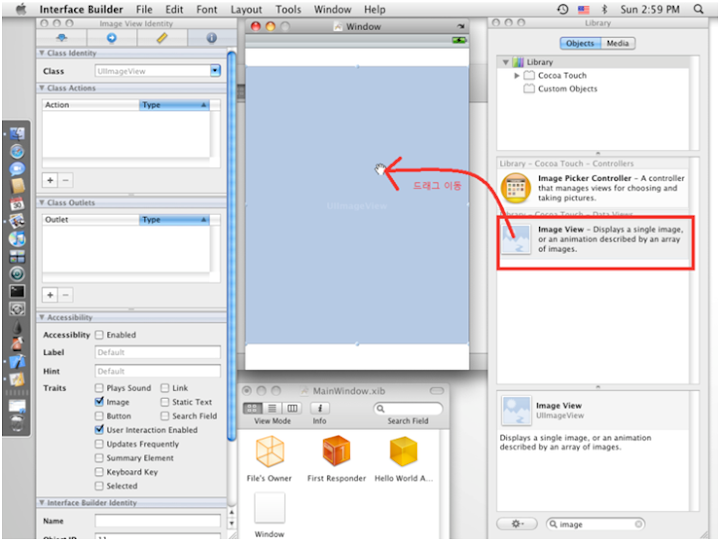Toggle the Selected trait checkbox
The image size is (720, 542).
(99, 486)
